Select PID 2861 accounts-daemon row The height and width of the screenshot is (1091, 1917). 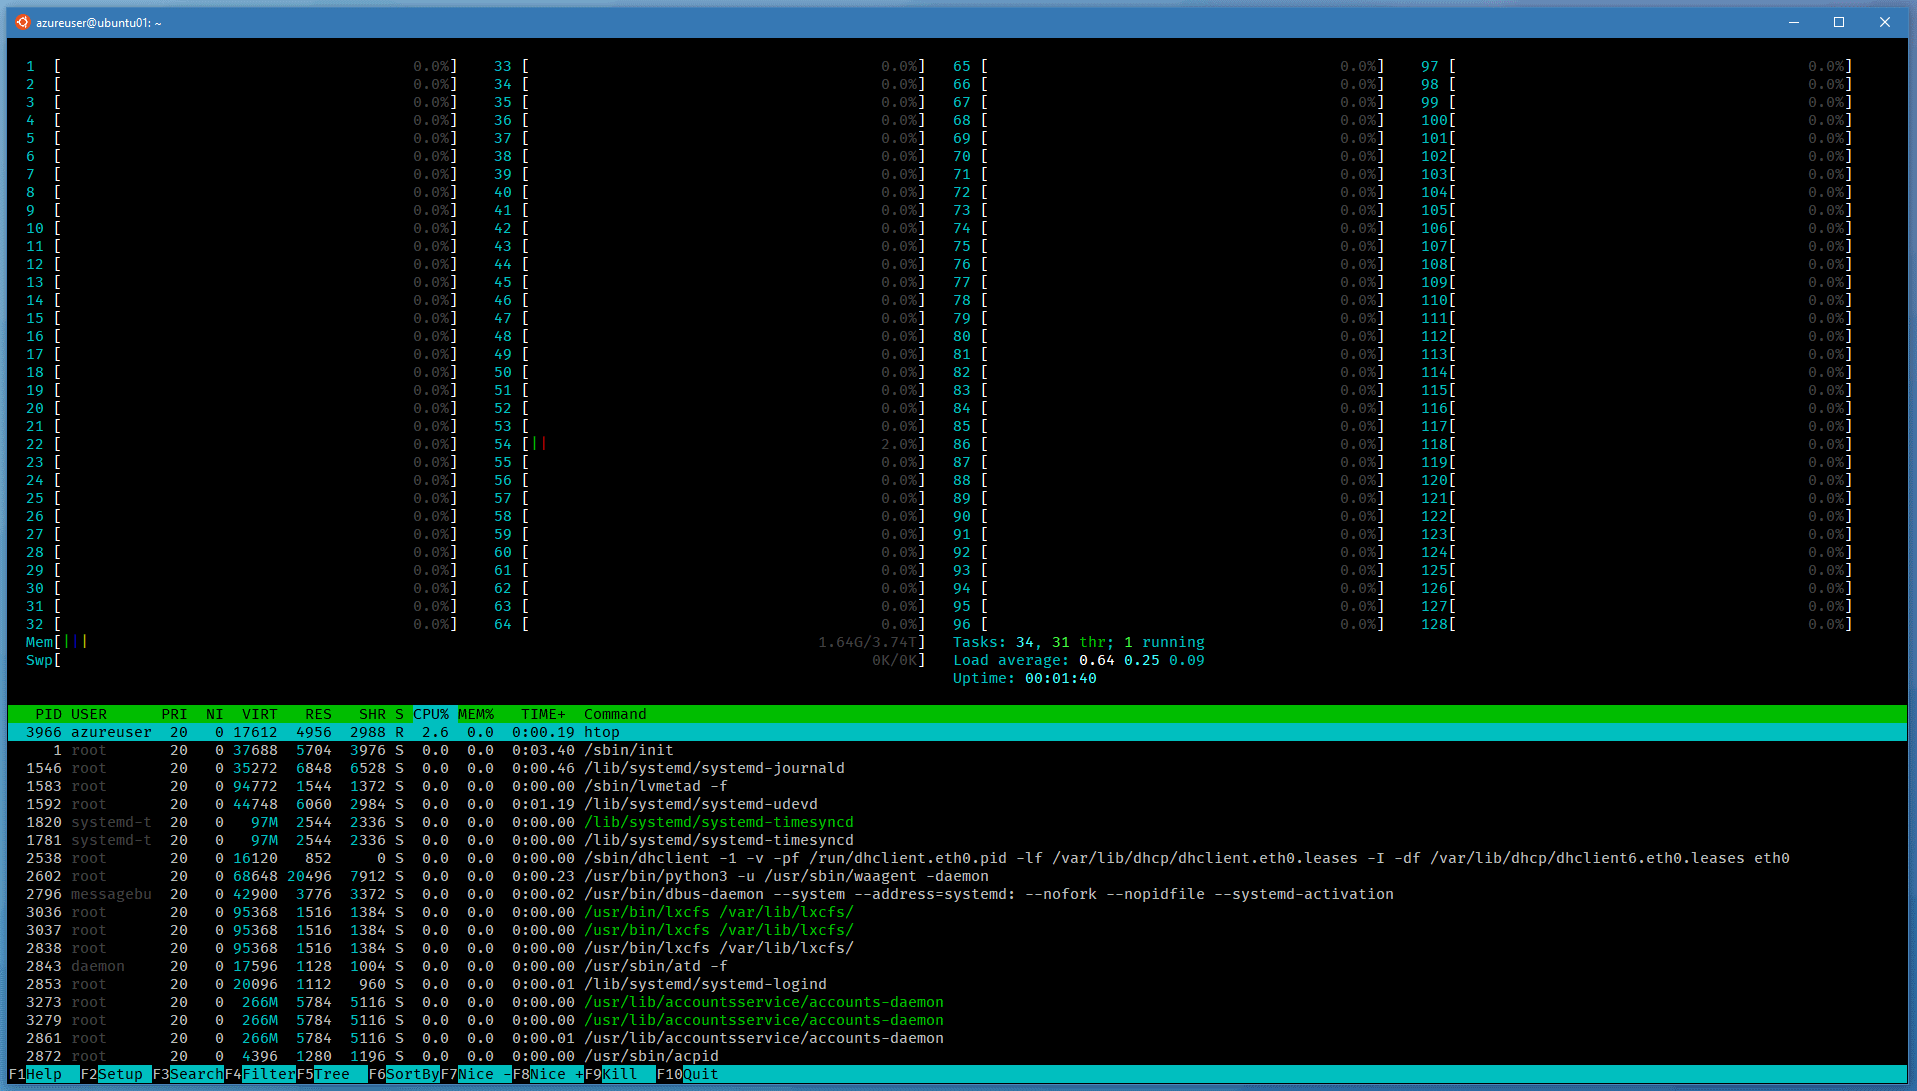[957, 1038]
